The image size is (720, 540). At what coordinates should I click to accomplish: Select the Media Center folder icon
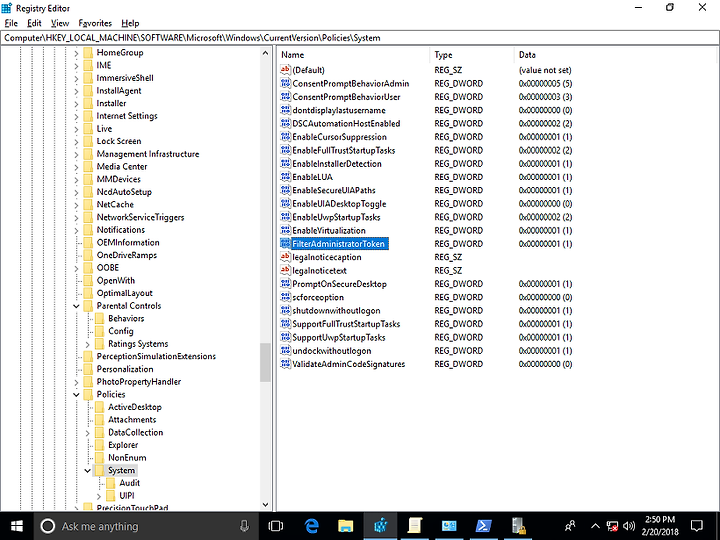88,166
